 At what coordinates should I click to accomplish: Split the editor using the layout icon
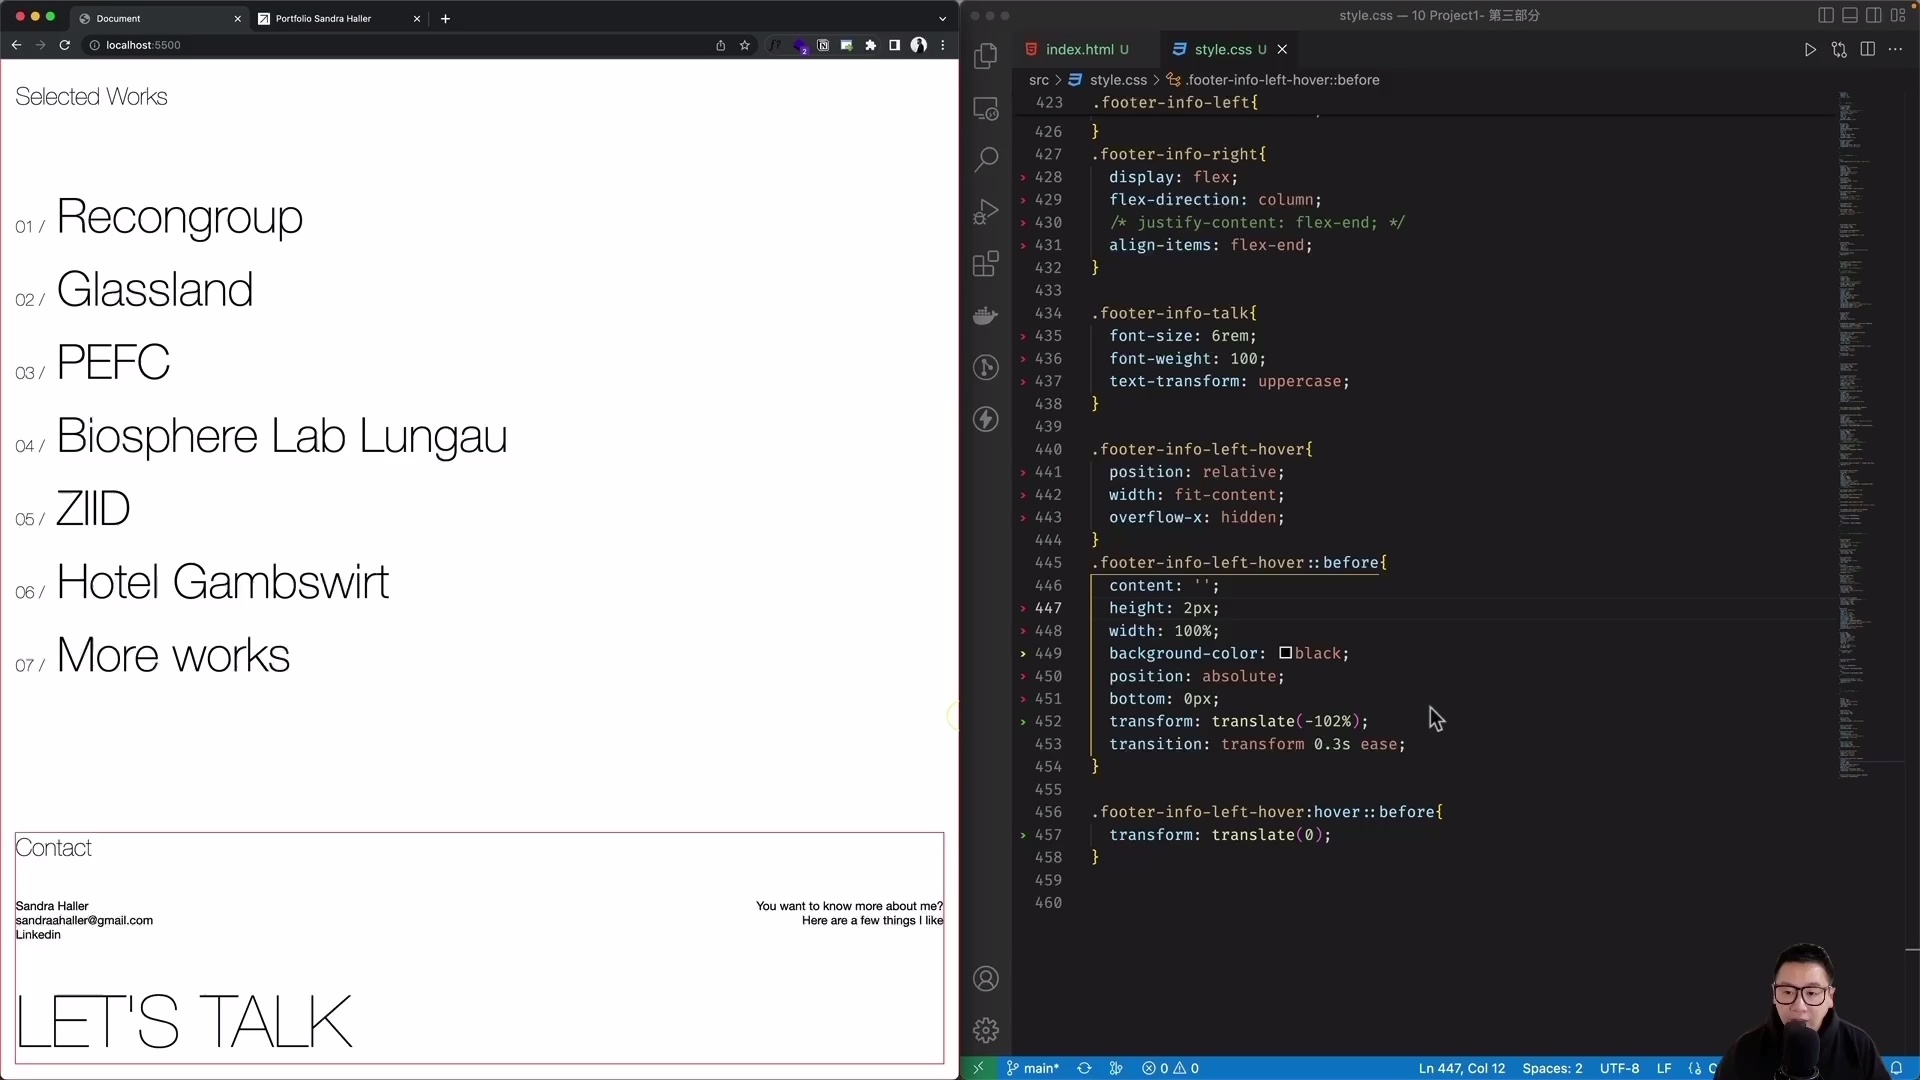coord(1868,49)
